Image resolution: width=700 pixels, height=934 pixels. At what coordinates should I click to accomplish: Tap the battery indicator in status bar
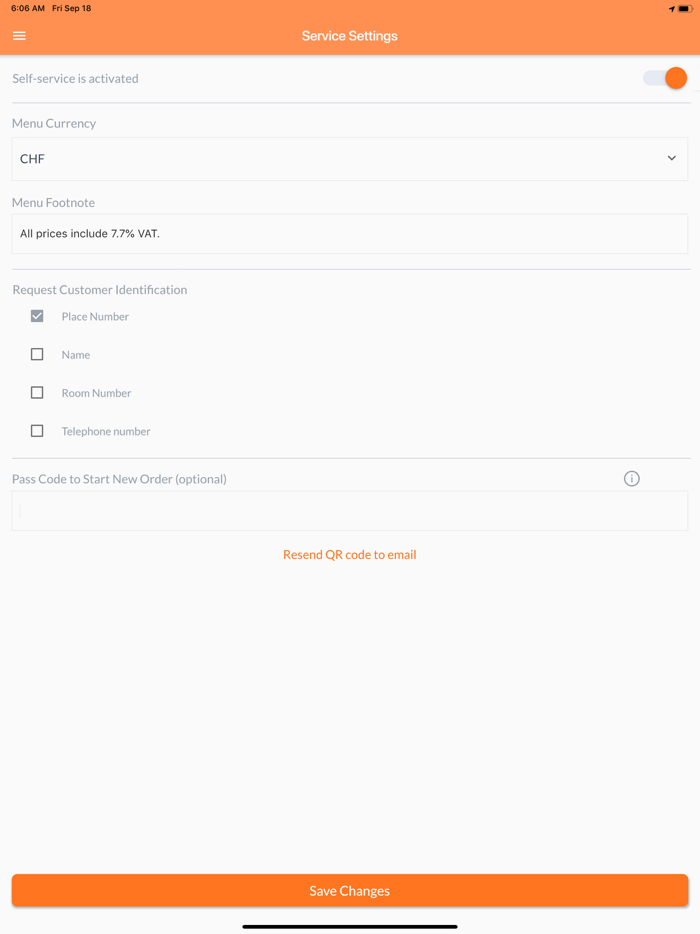685,8
